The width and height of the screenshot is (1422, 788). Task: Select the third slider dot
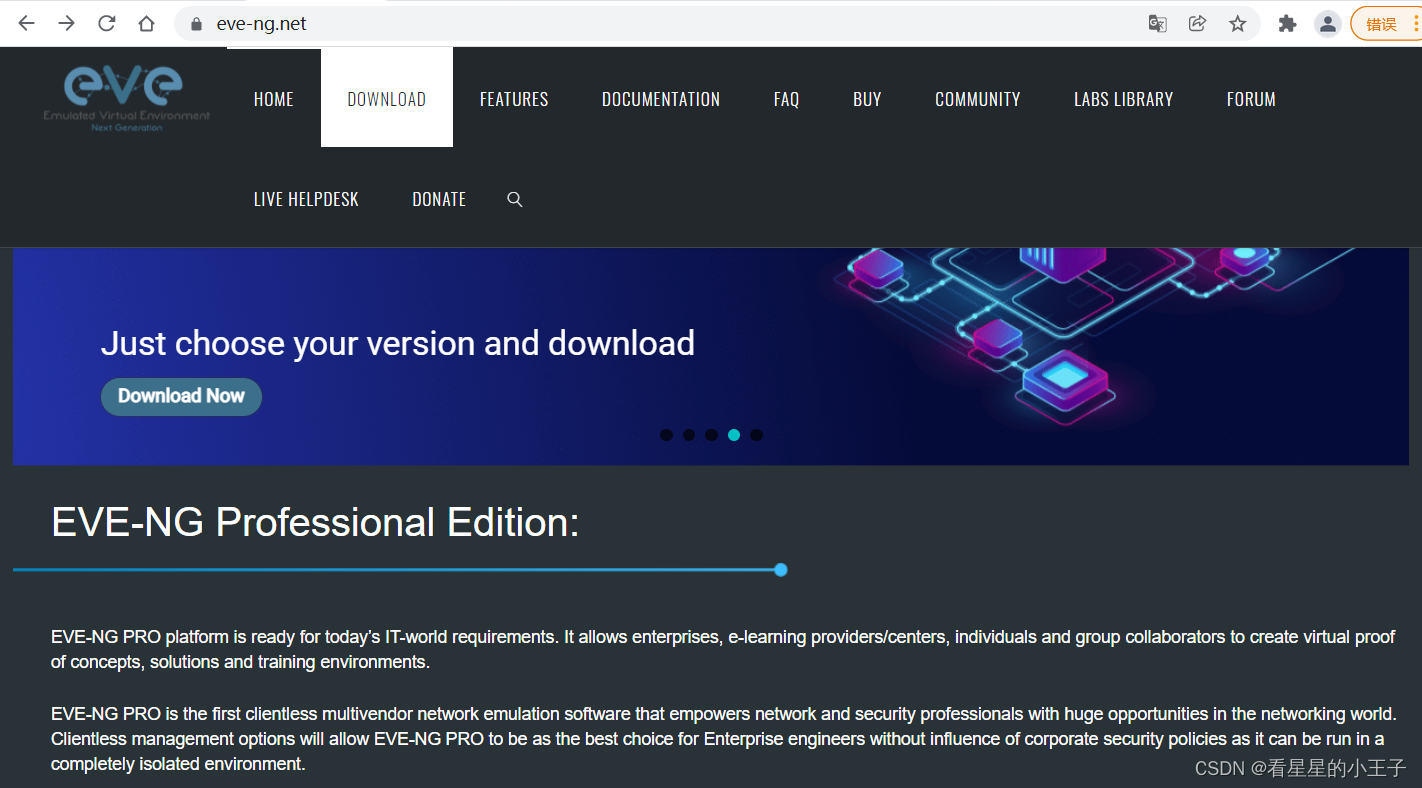(711, 435)
